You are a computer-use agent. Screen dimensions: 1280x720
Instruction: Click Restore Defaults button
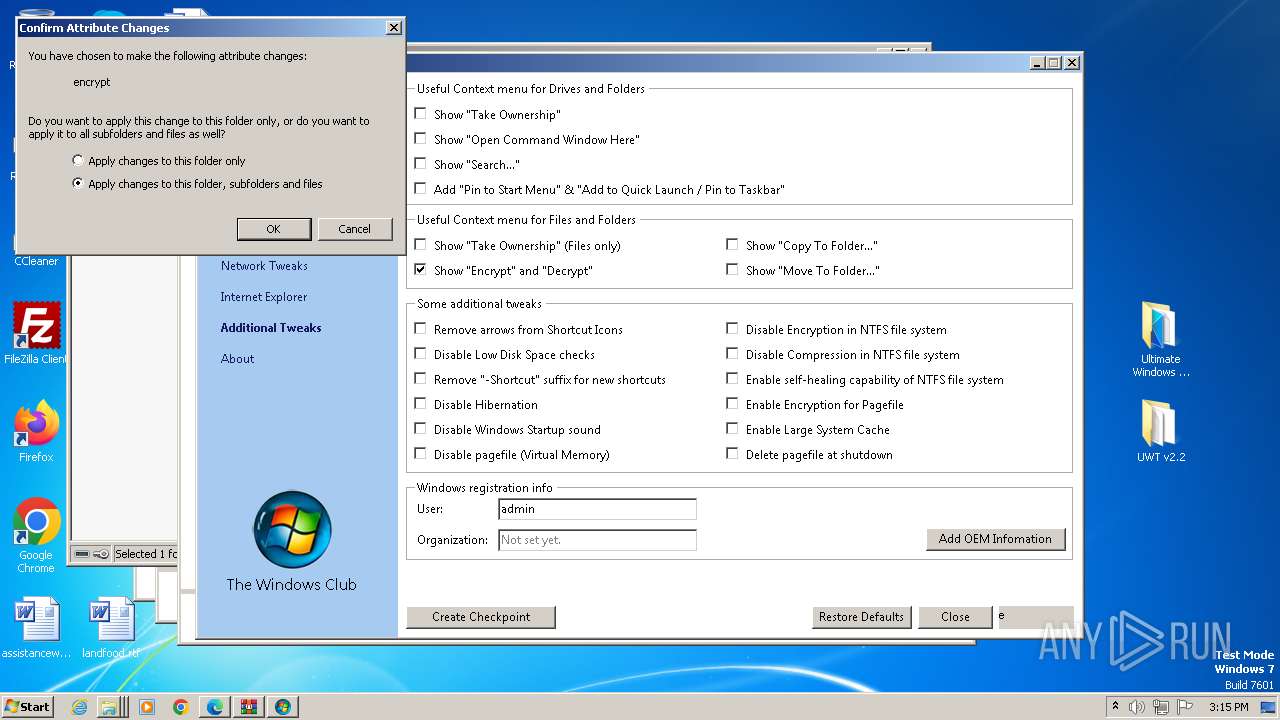click(x=861, y=617)
